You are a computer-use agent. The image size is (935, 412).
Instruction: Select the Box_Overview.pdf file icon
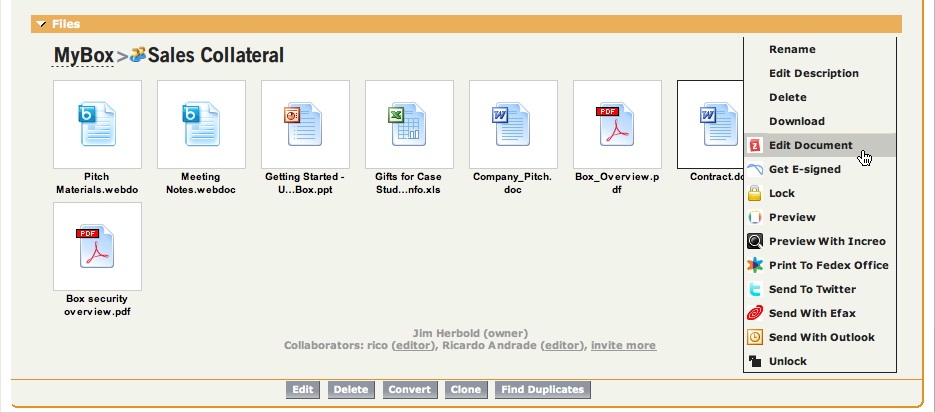(x=617, y=125)
